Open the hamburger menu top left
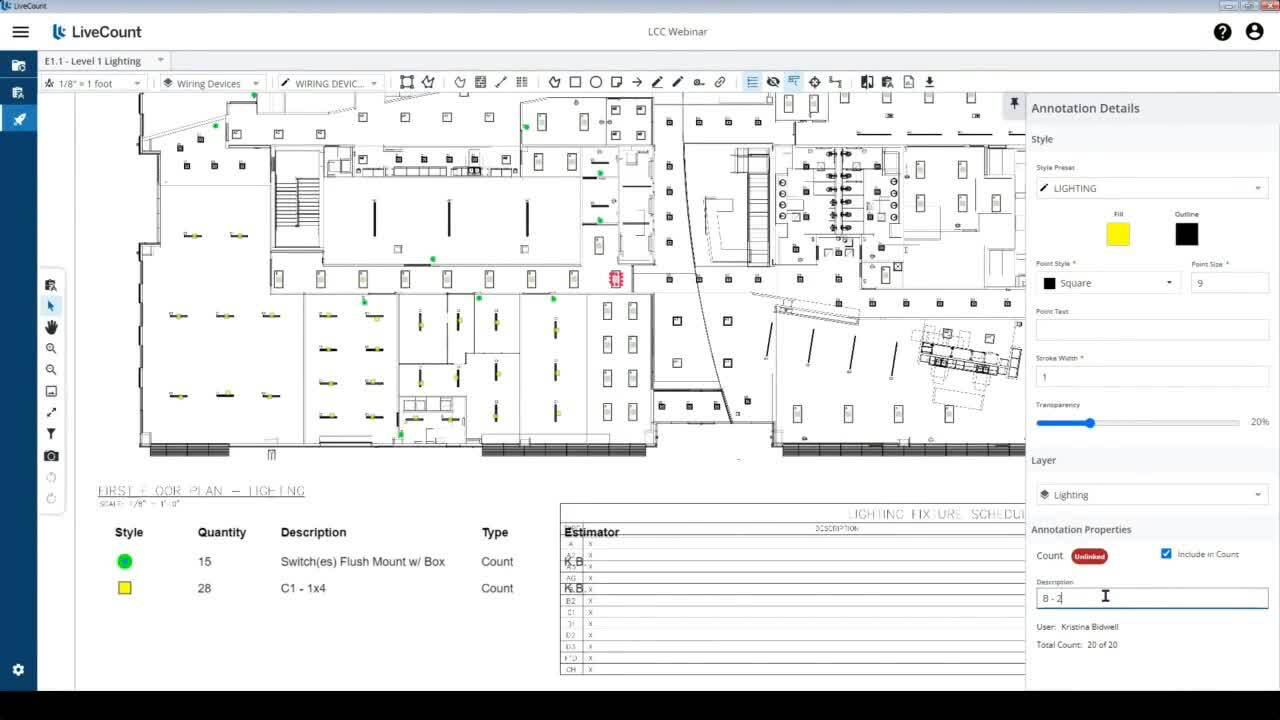The width and height of the screenshot is (1280, 720). pyautogui.click(x=20, y=31)
